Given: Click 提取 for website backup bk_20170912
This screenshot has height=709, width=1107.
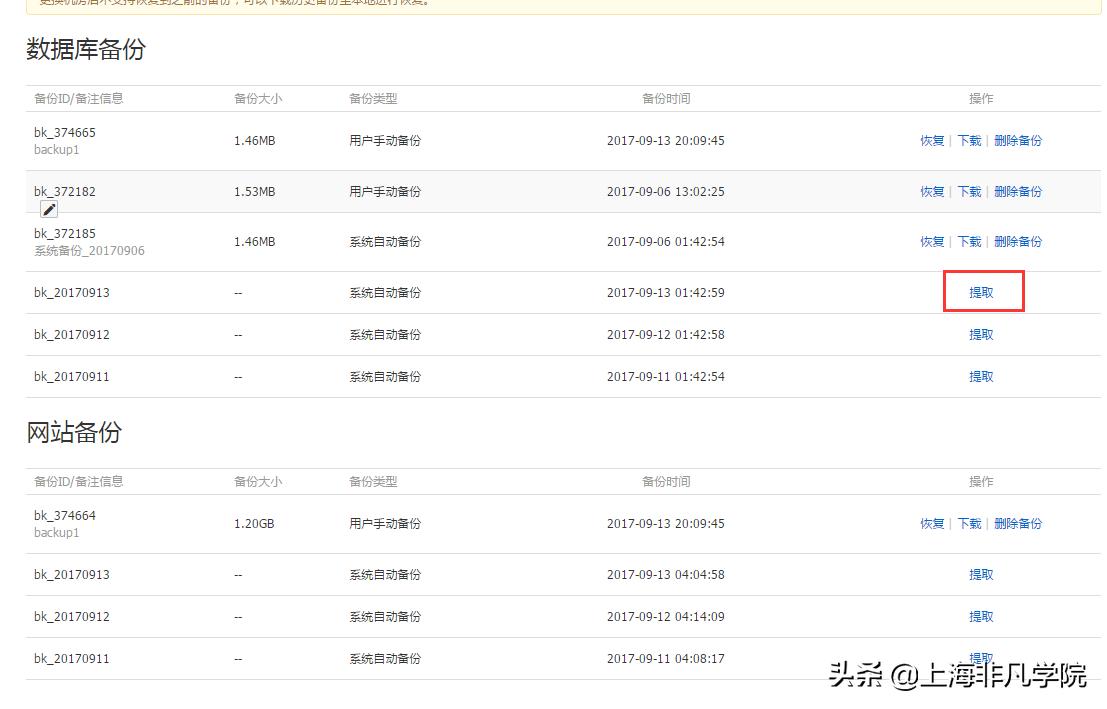Looking at the screenshot, I should [x=981, y=616].
